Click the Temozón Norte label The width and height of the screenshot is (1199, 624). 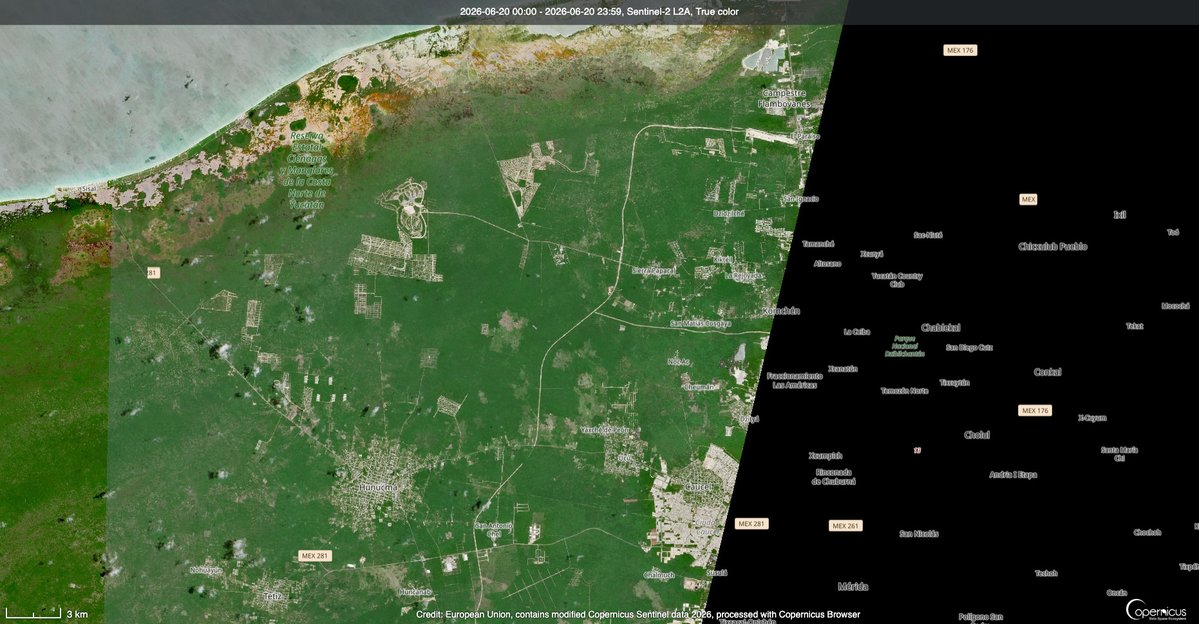coord(905,391)
